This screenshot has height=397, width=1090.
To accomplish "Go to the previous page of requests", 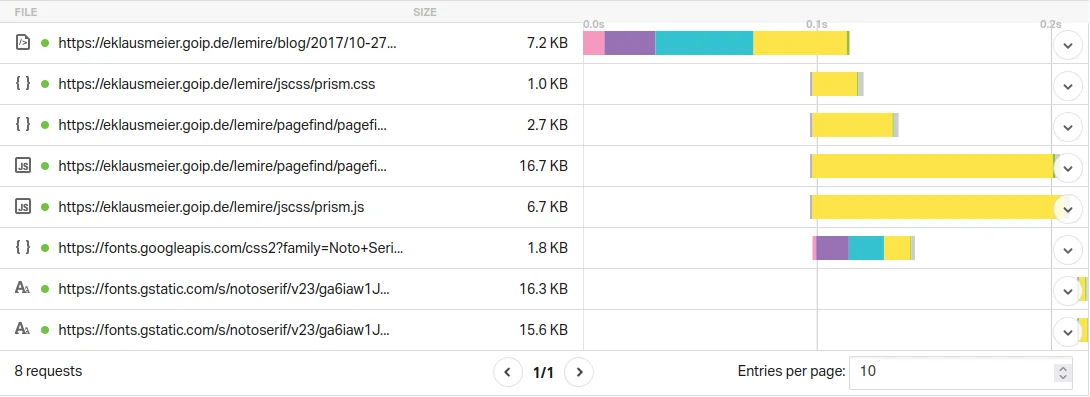I will [x=507, y=372].
